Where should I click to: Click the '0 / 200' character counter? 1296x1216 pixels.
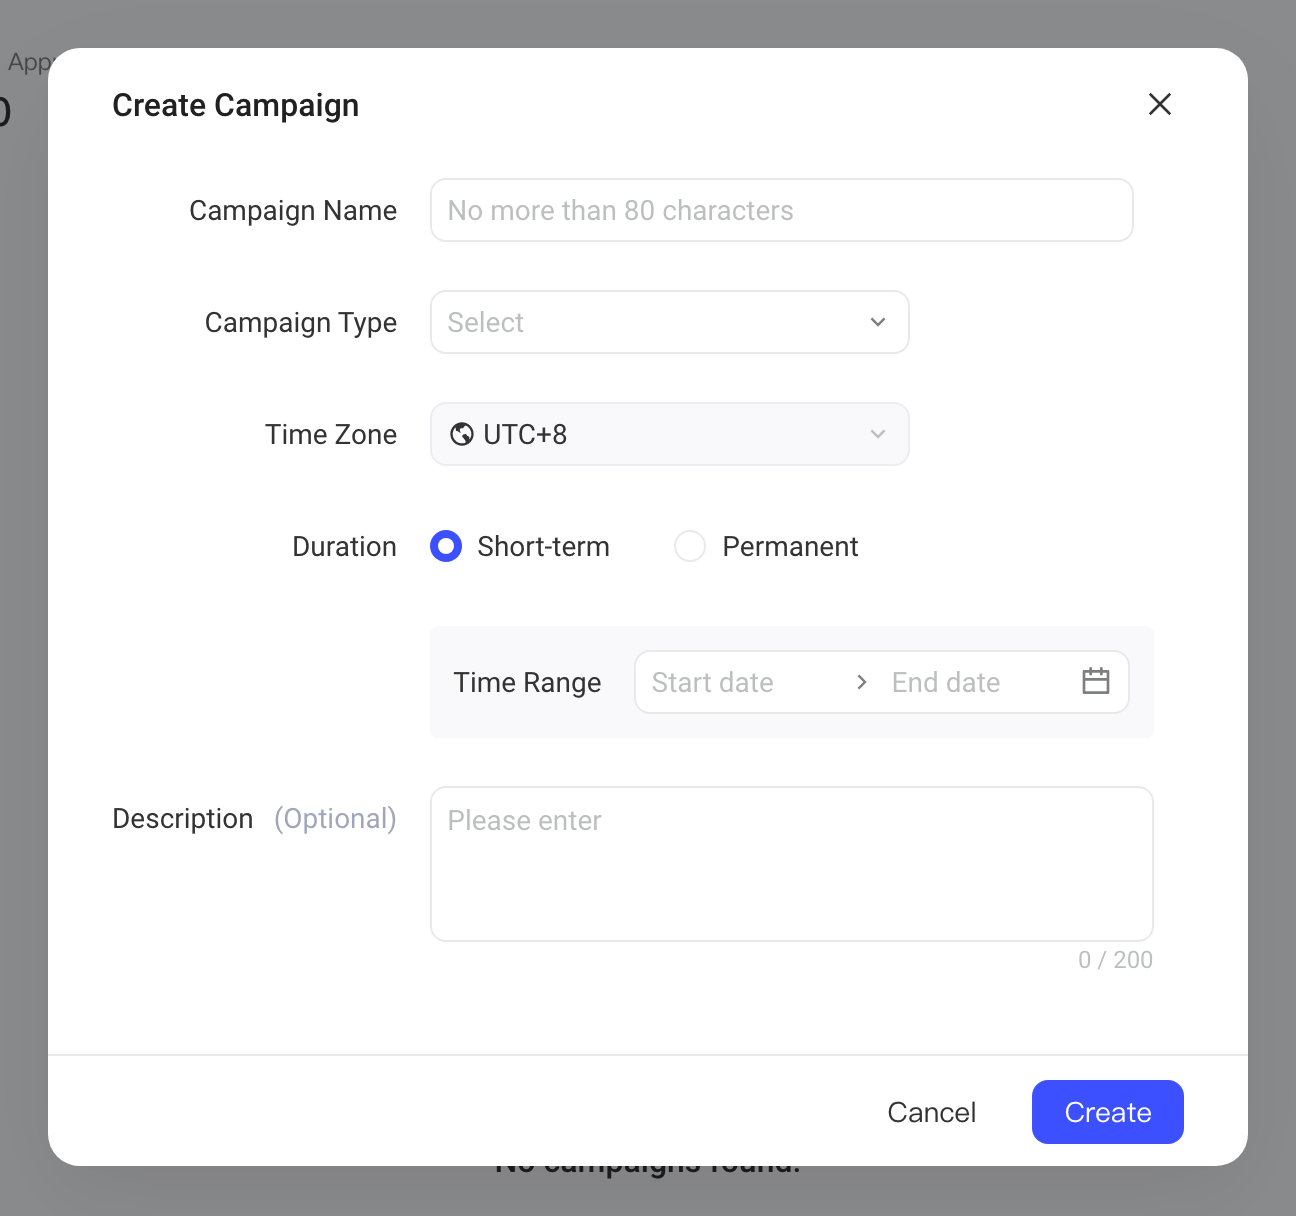click(x=1115, y=960)
